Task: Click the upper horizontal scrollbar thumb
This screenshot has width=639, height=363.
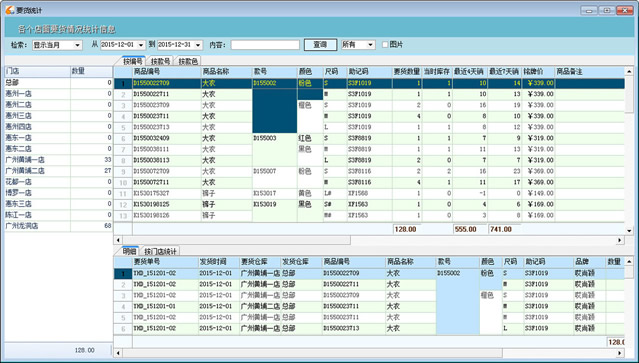Action: (x=237, y=240)
